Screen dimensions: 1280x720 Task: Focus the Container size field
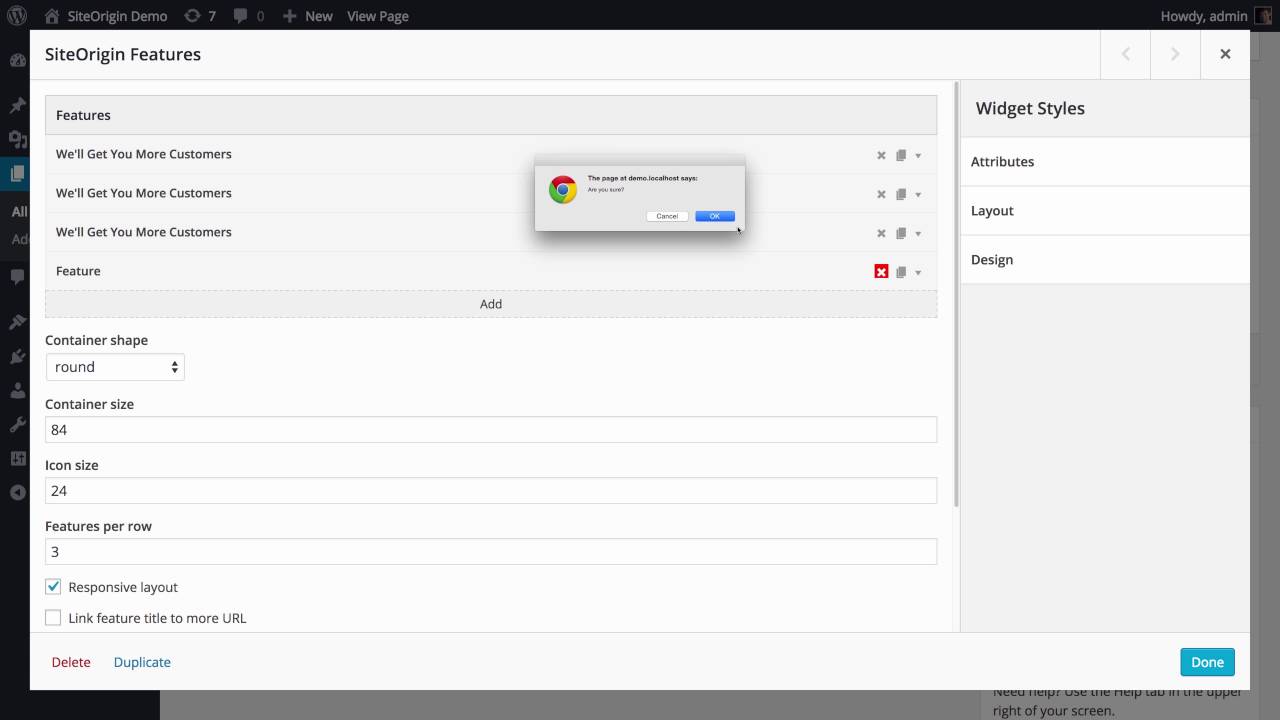click(x=491, y=430)
